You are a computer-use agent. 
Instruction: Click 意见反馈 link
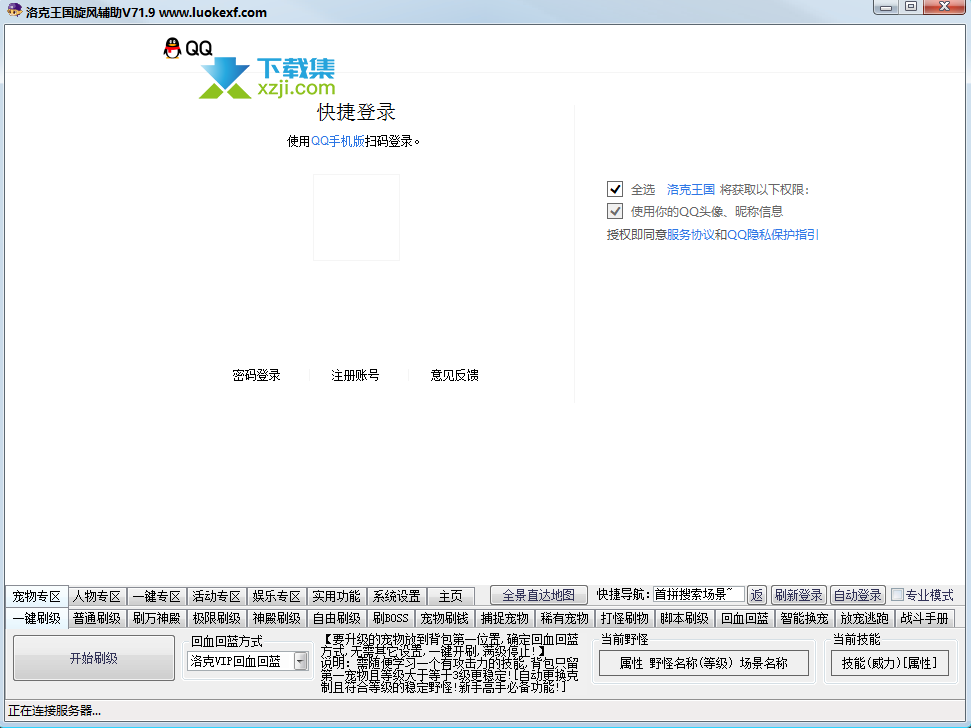click(x=455, y=375)
